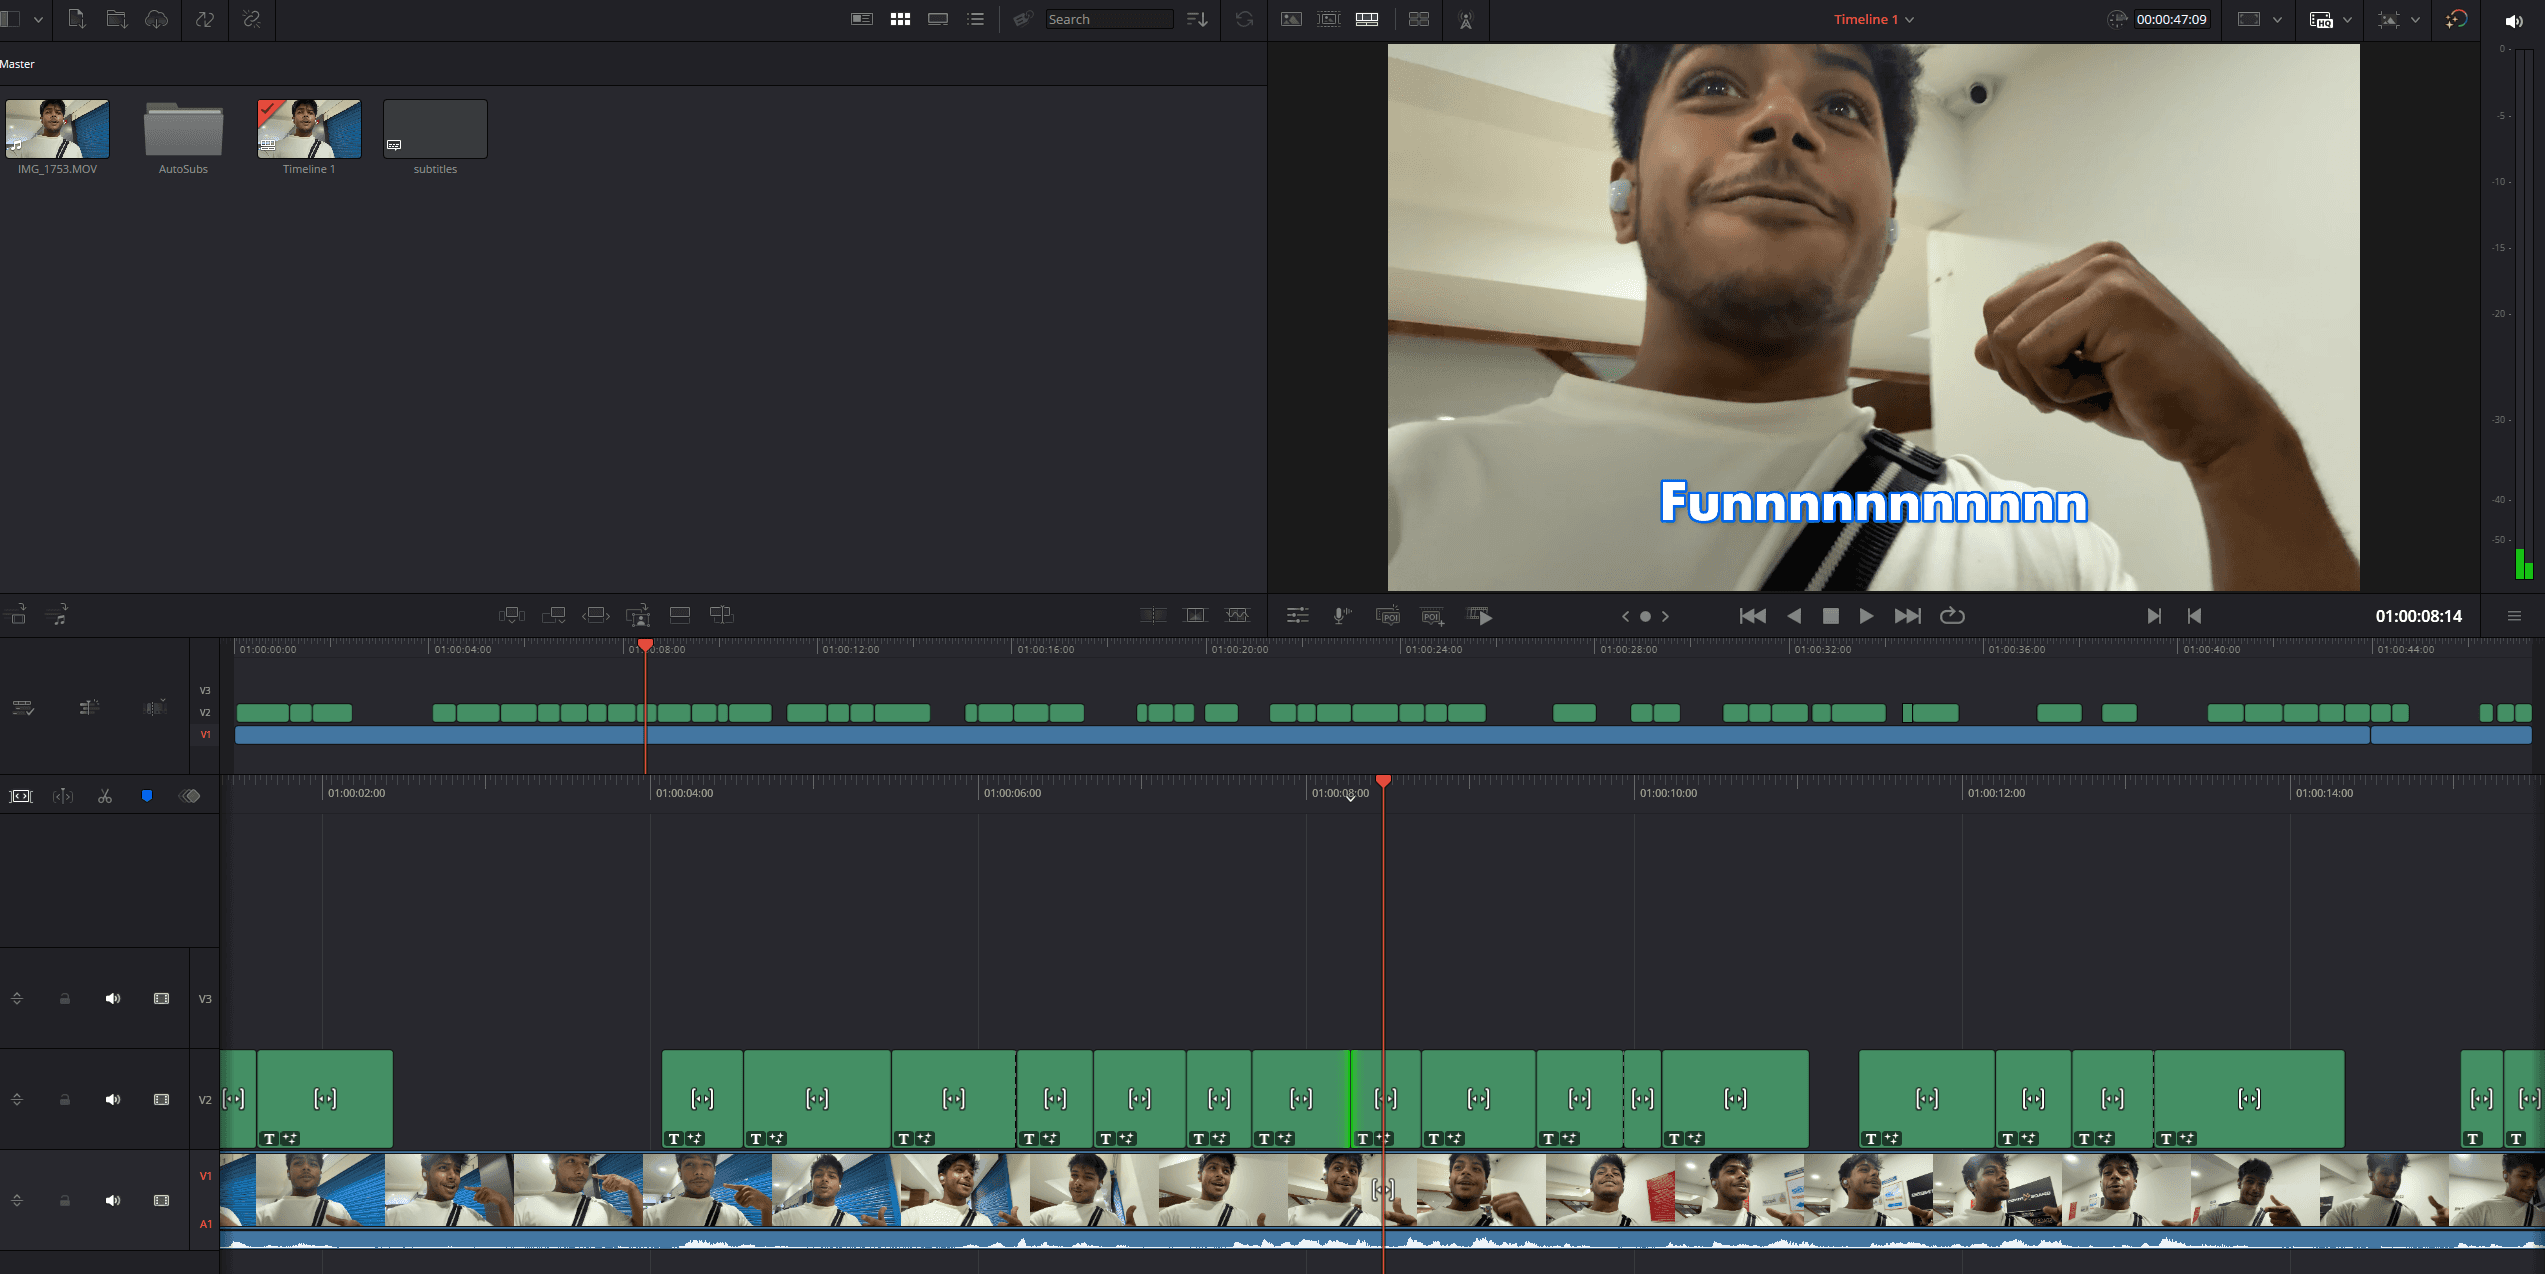2545x1274 pixels.
Task: Expand the Timeline 1 dropdown
Action: [x=1909, y=19]
